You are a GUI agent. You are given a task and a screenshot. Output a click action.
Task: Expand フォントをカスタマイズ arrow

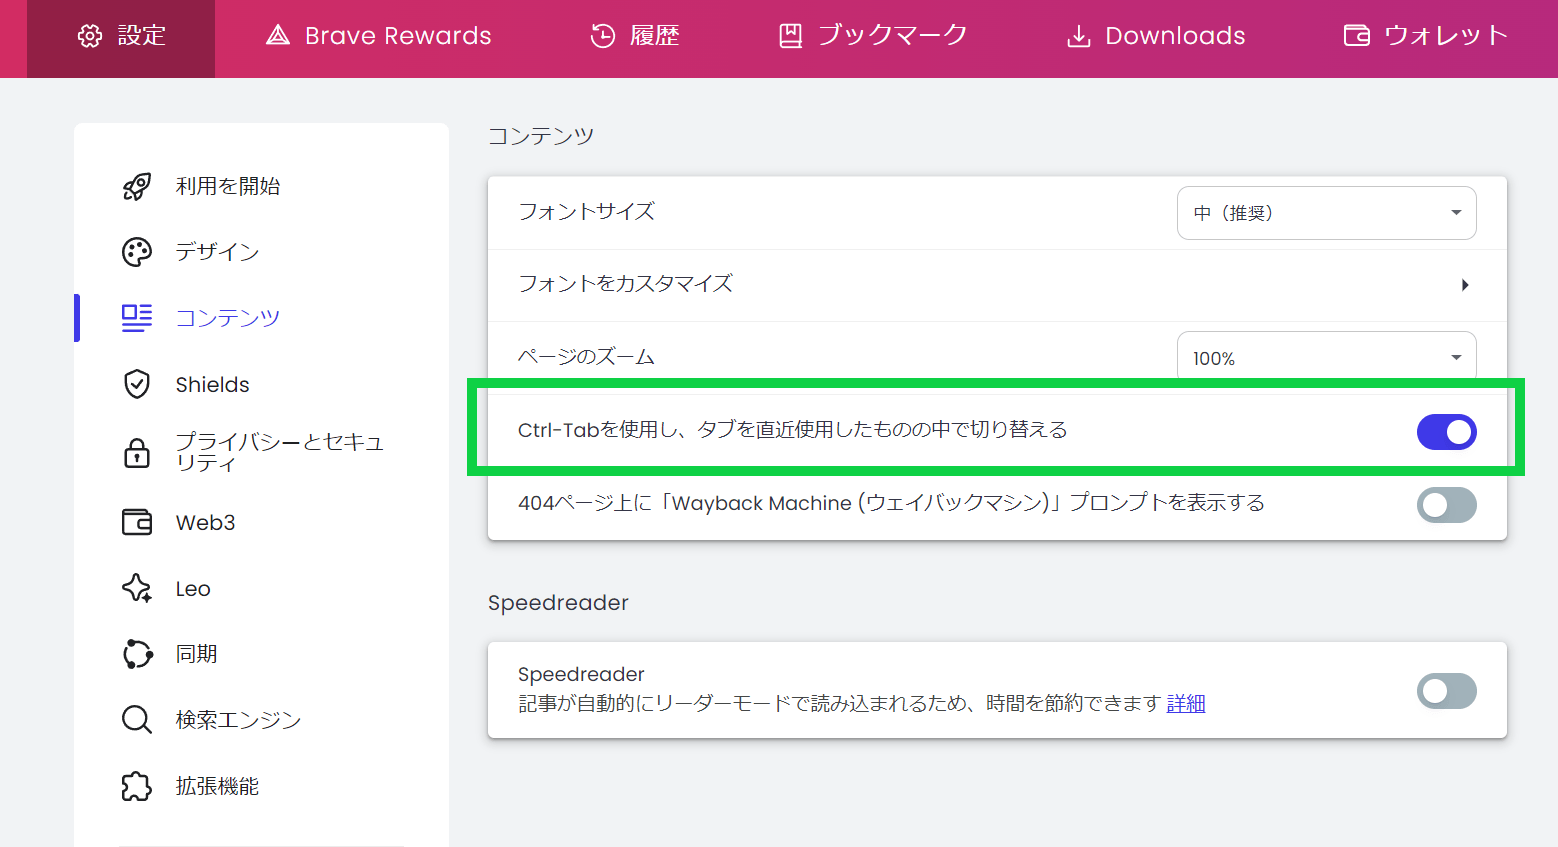[1465, 285]
